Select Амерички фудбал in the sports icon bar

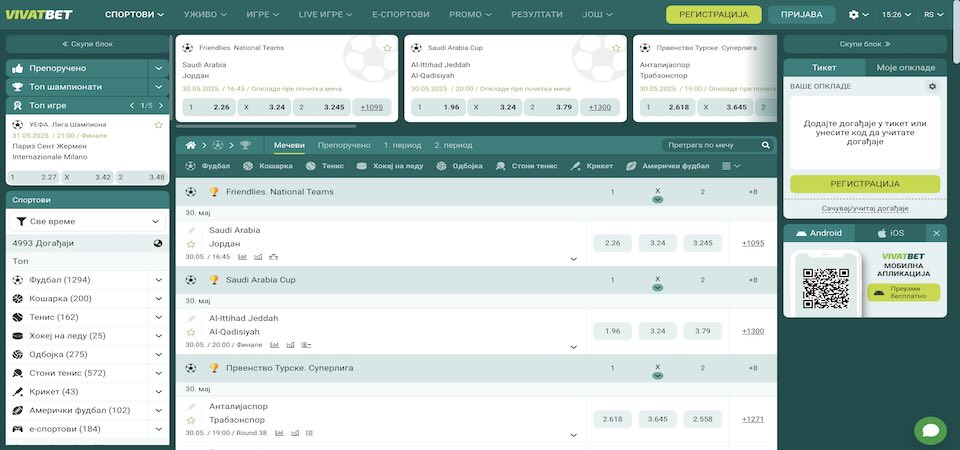[667, 166]
